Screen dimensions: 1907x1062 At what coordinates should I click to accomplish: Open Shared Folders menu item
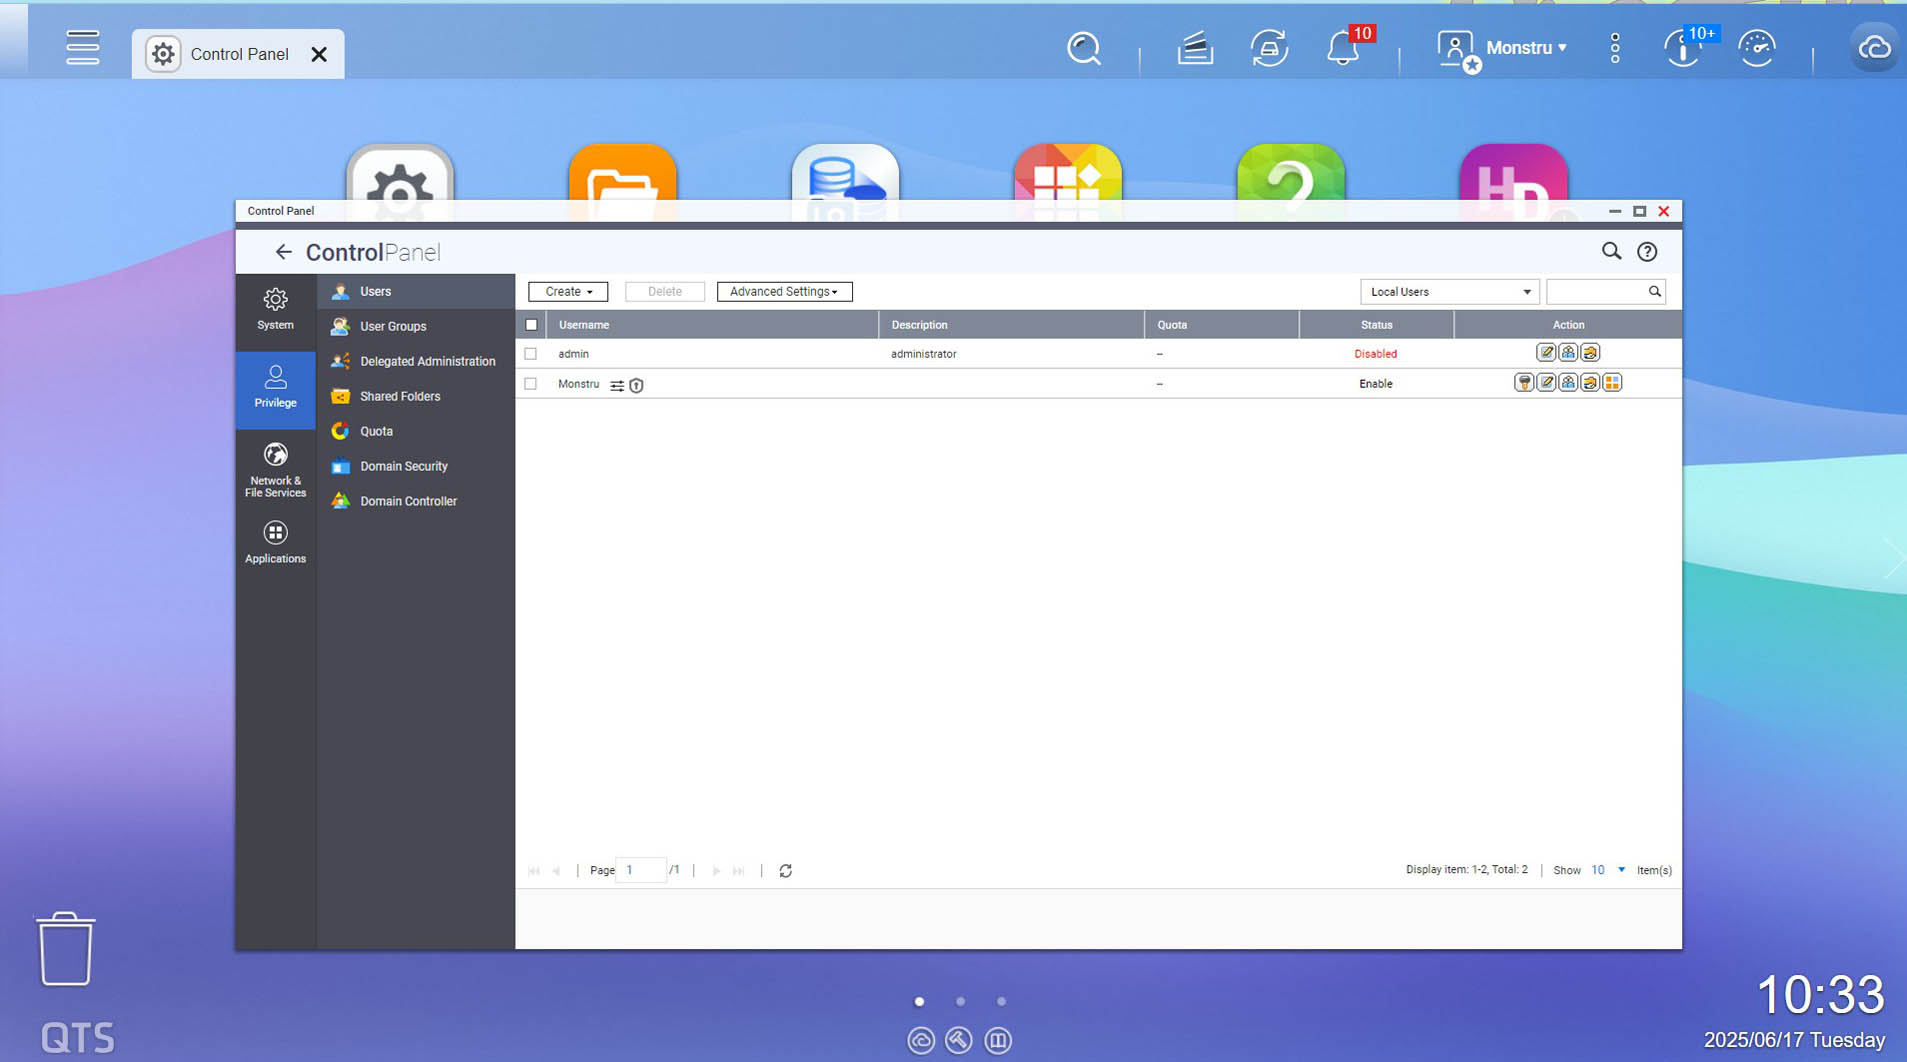point(416,396)
